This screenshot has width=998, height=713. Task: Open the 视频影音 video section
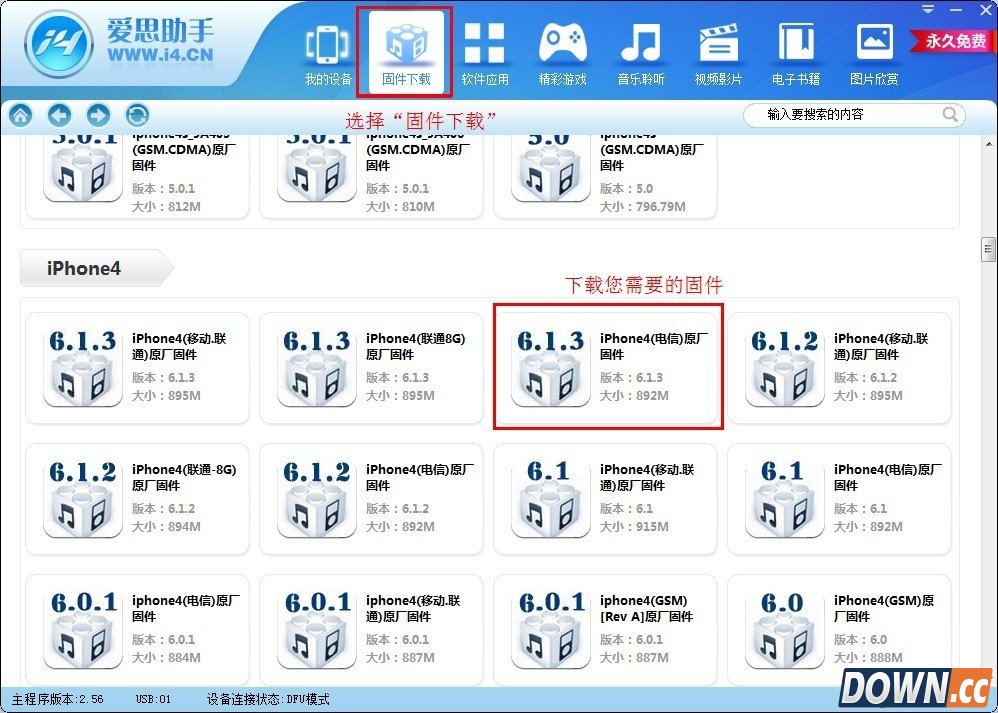718,50
